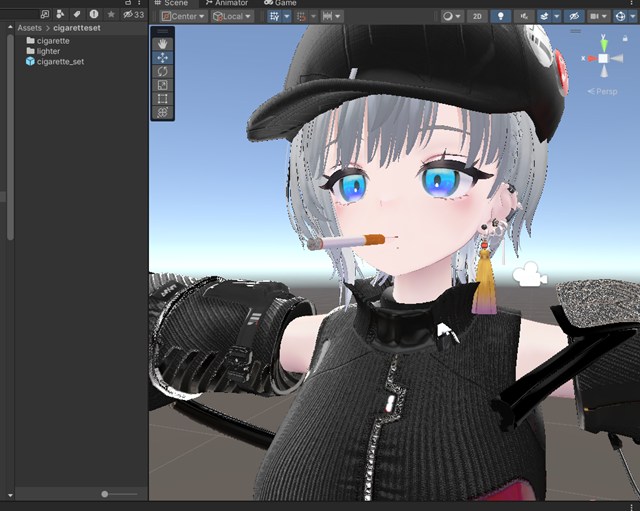Click the search by label tag icon
This screenshot has height=511, width=640.
point(77,15)
